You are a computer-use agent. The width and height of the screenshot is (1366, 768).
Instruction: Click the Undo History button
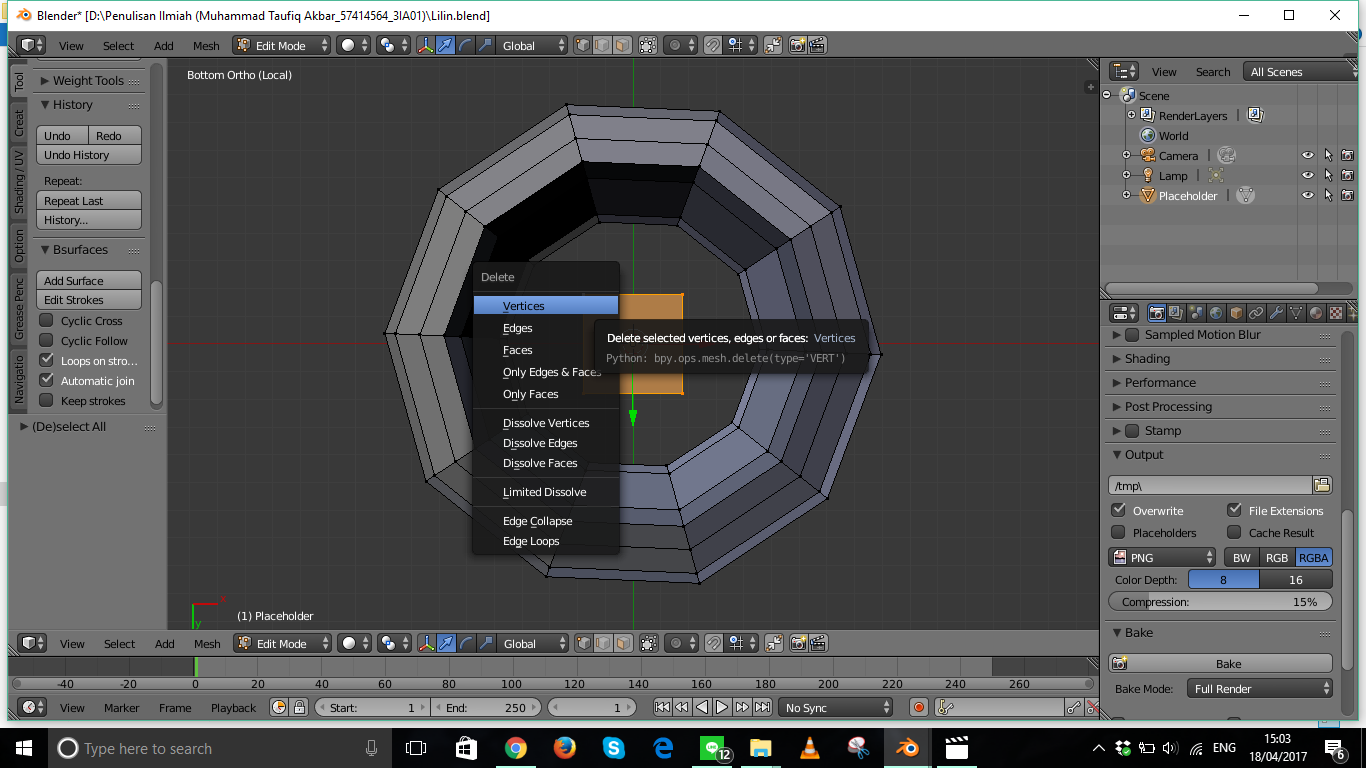point(89,155)
